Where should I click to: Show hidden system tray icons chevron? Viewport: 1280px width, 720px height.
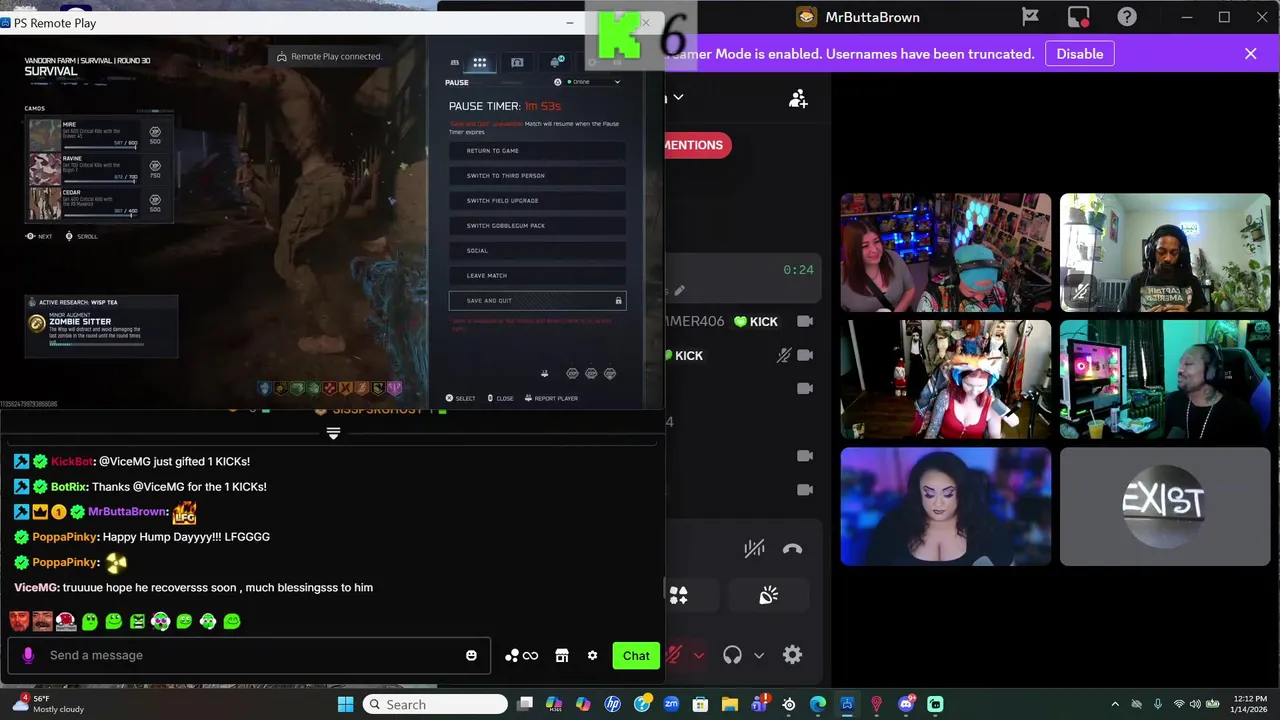tap(1115, 704)
